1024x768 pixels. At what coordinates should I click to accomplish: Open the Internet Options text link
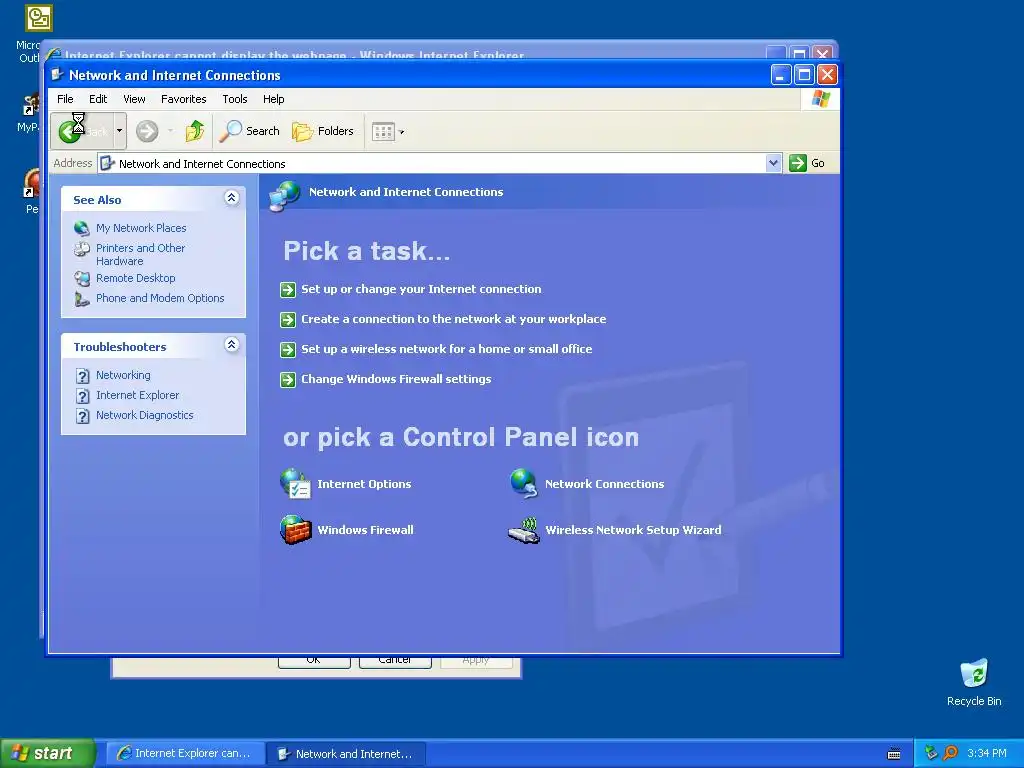coord(364,484)
